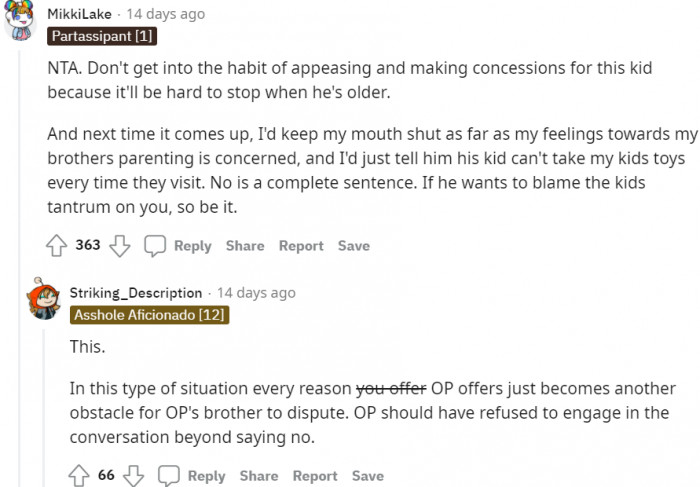The height and width of the screenshot is (487, 700).
Task: Click the comment bubble icon beside 363
Action: coord(155,246)
